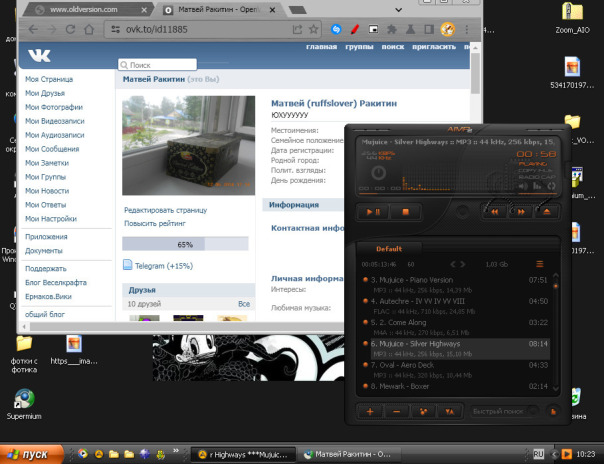
Task: Add files with the plus button
Action: (370, 412)
